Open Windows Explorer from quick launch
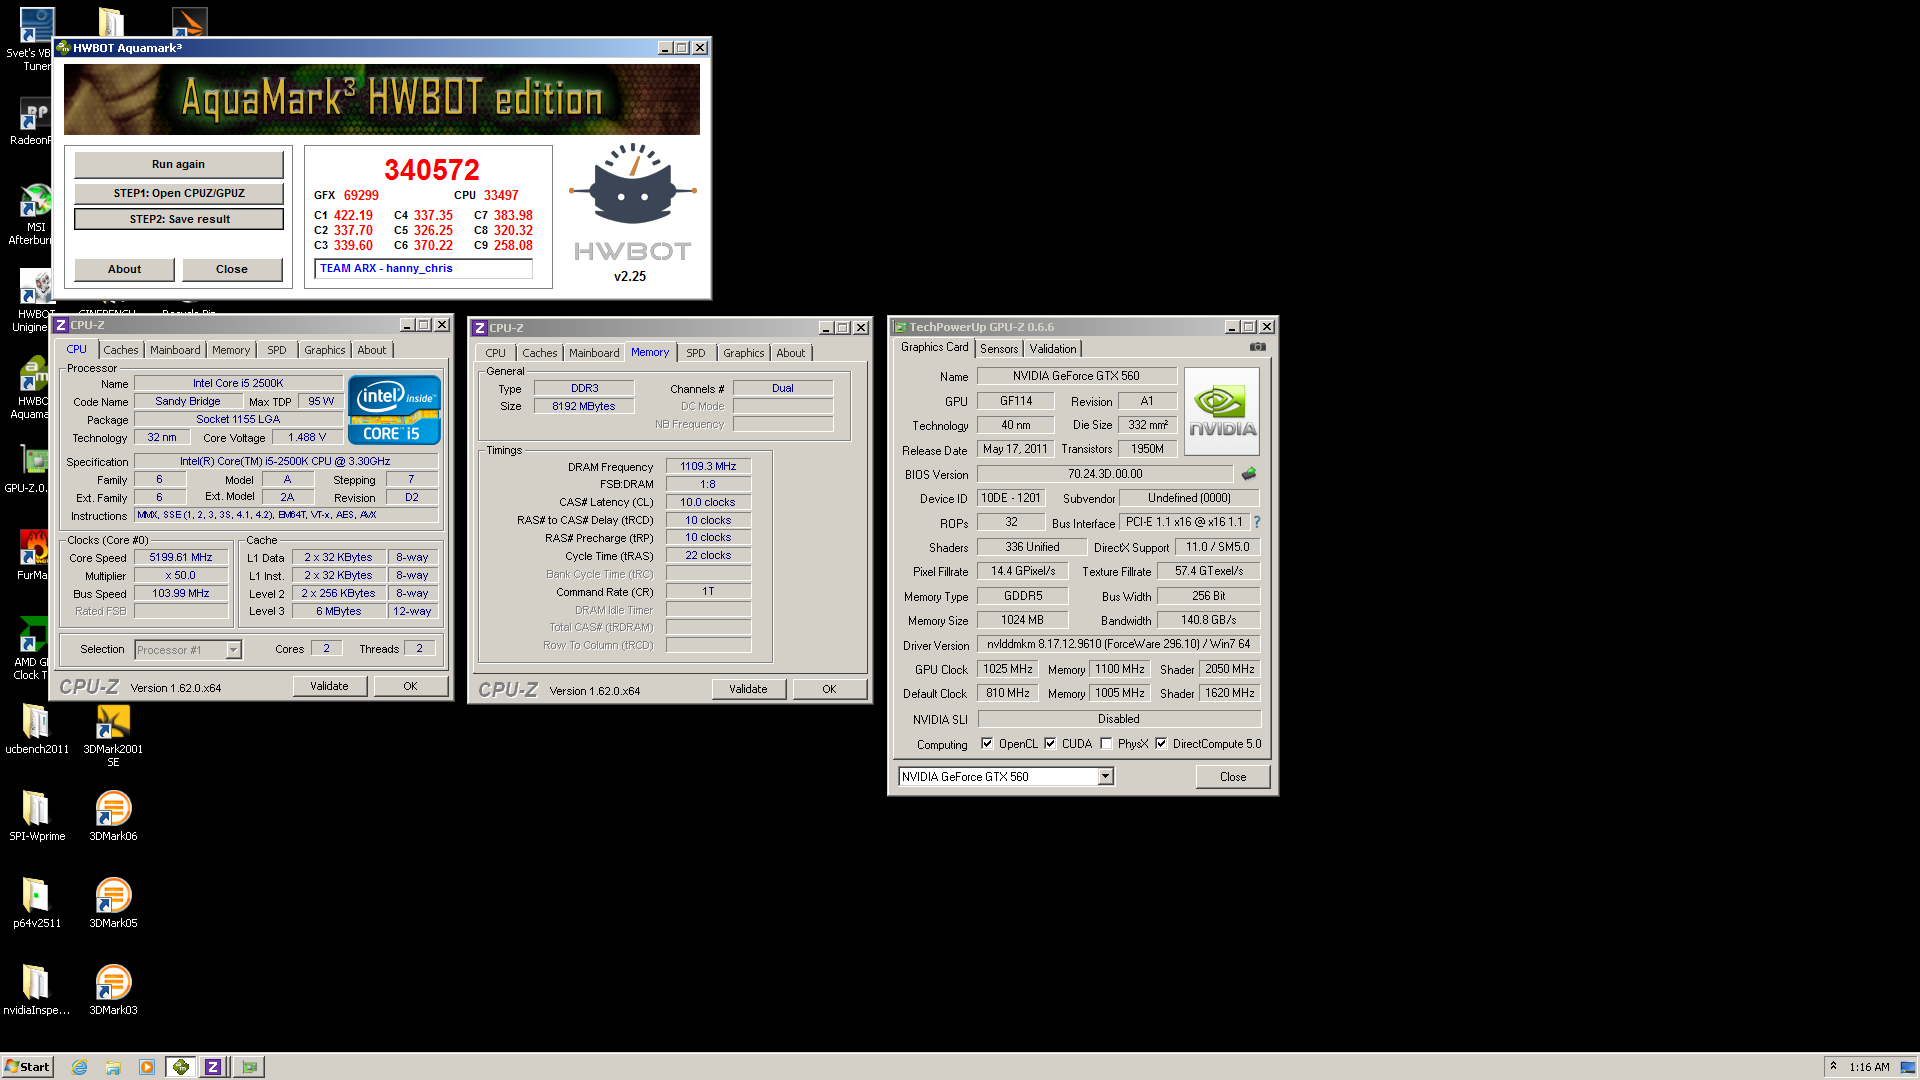The height and width of the screenshot is (1080, 1920). (x=113, y=1067)
